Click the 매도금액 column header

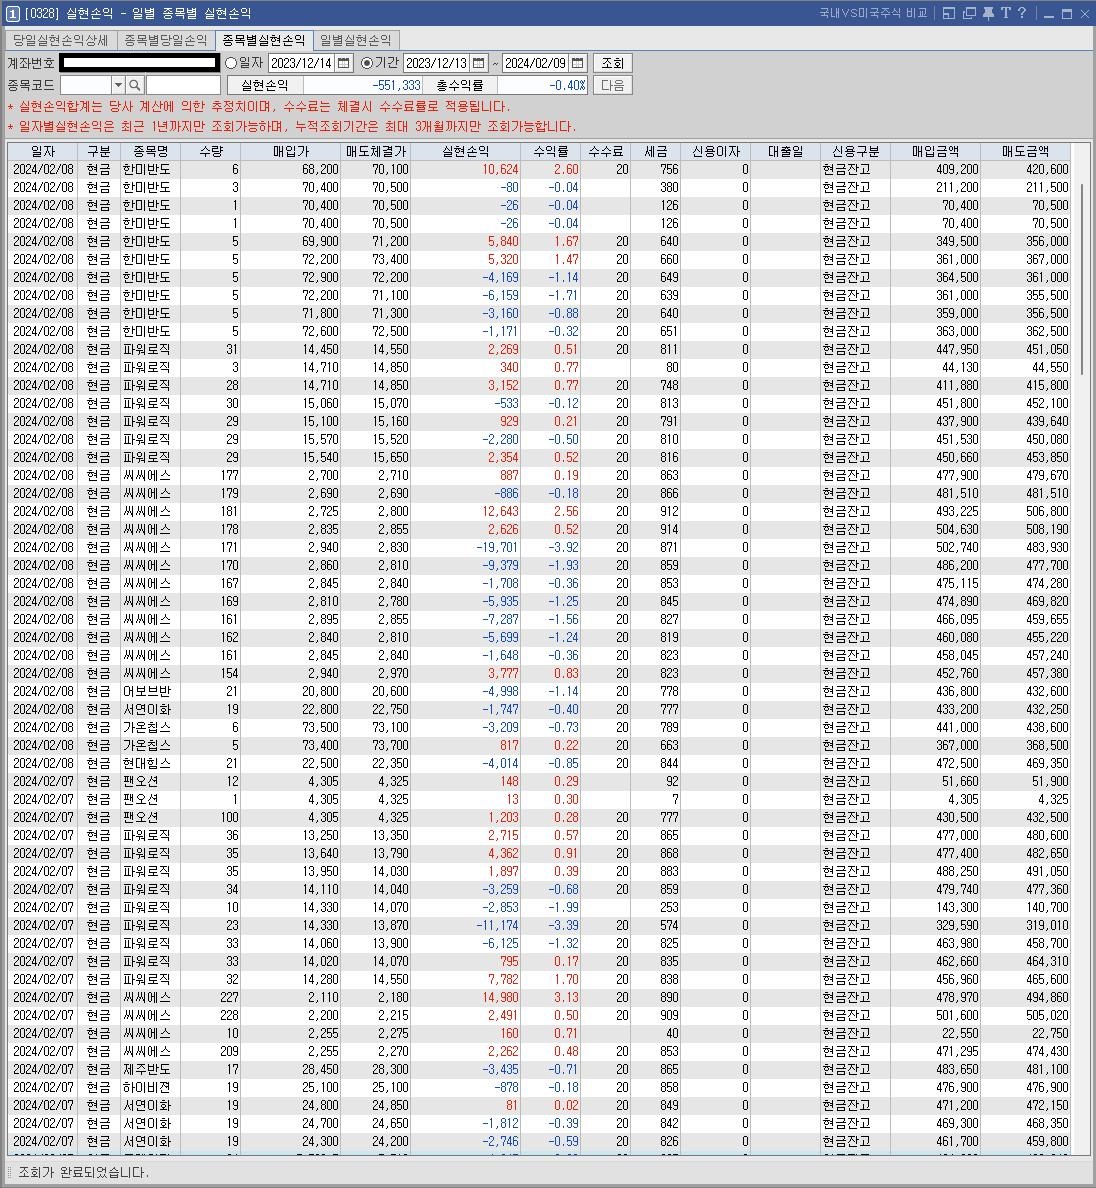[1025, 152]
